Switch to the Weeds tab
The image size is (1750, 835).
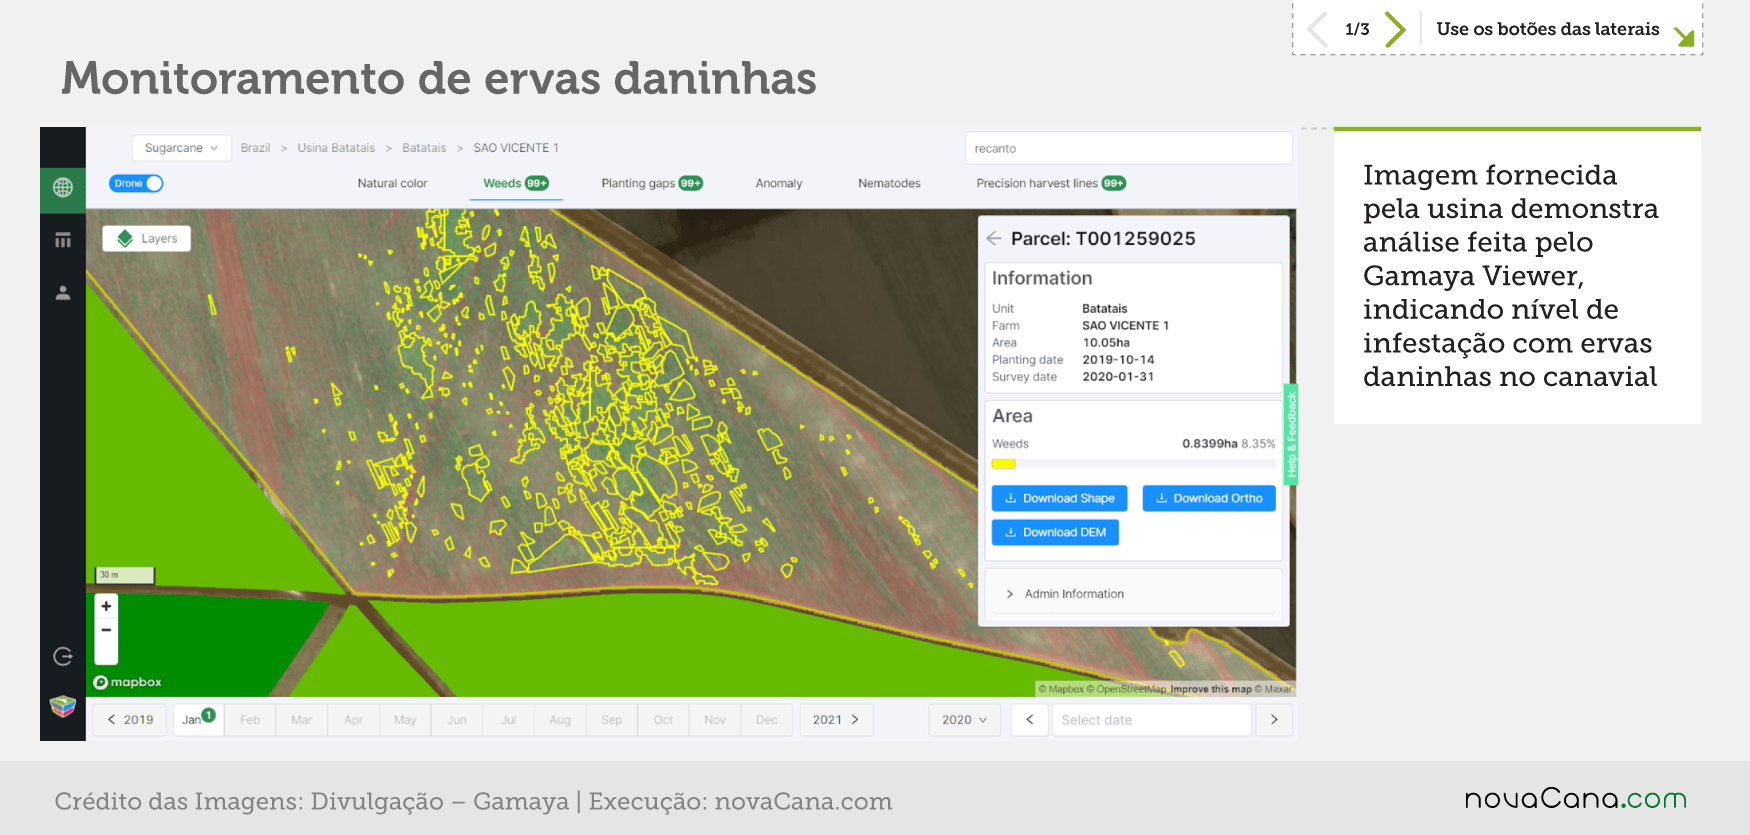click(516, 183)
